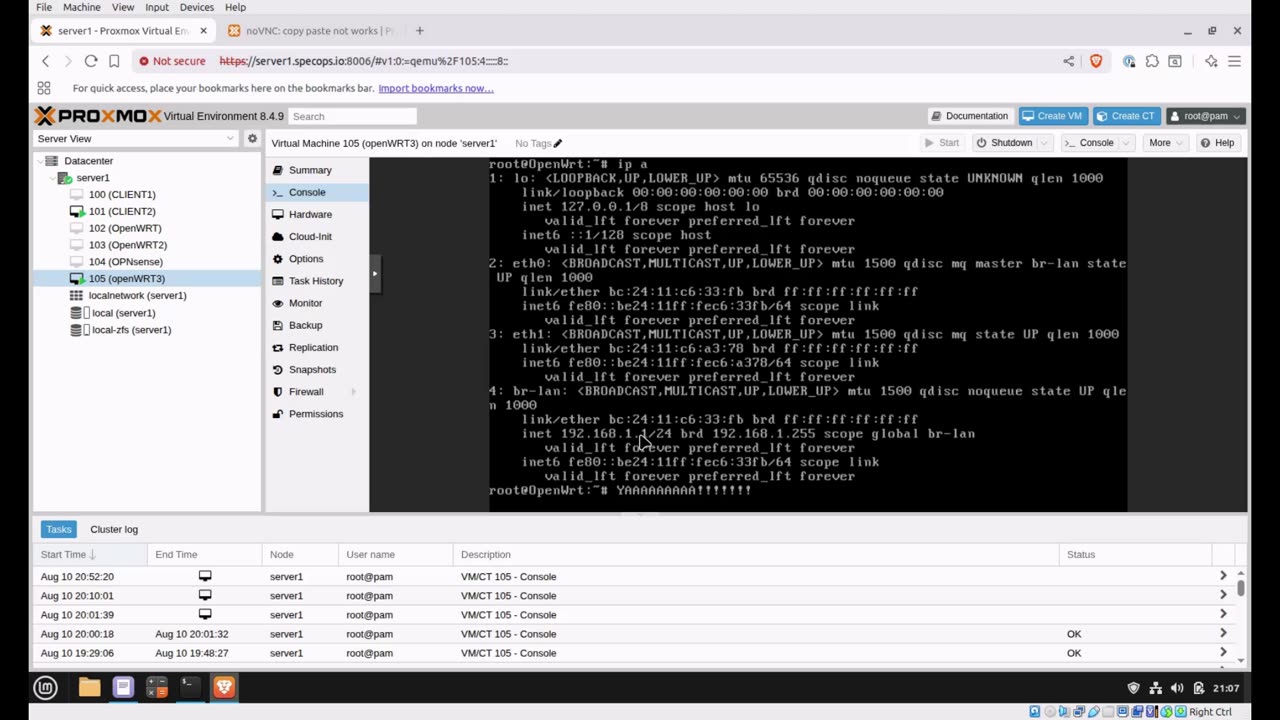This screenshot has width=1280, height=720.
Task: View the Task History section
Action: click(315, 281)
